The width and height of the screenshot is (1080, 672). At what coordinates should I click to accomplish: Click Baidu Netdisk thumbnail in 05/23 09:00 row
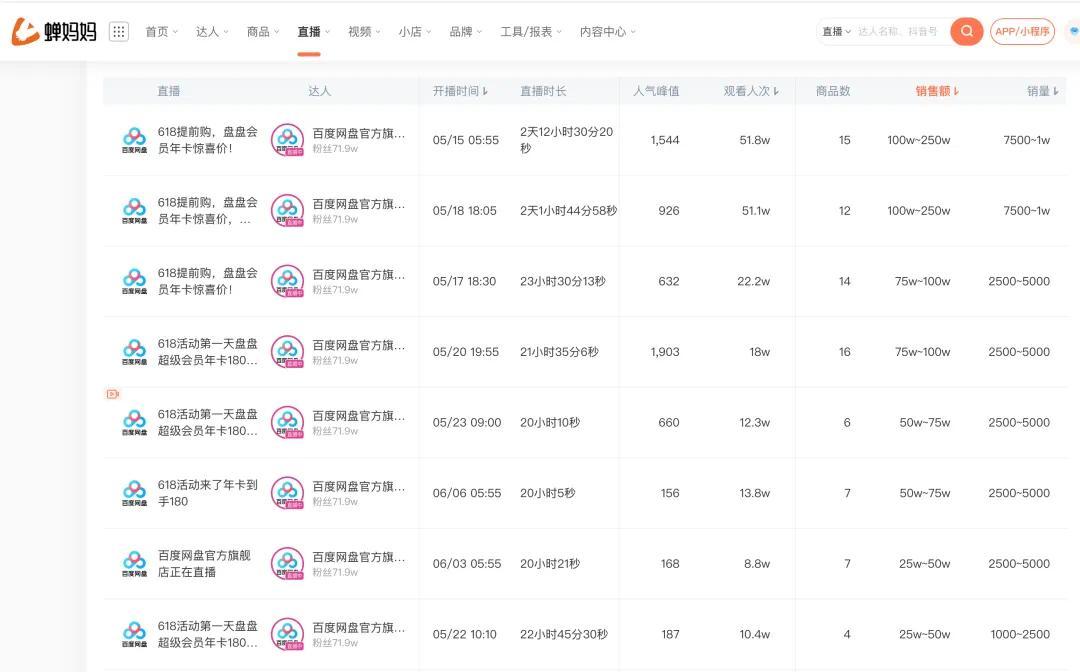134,422
